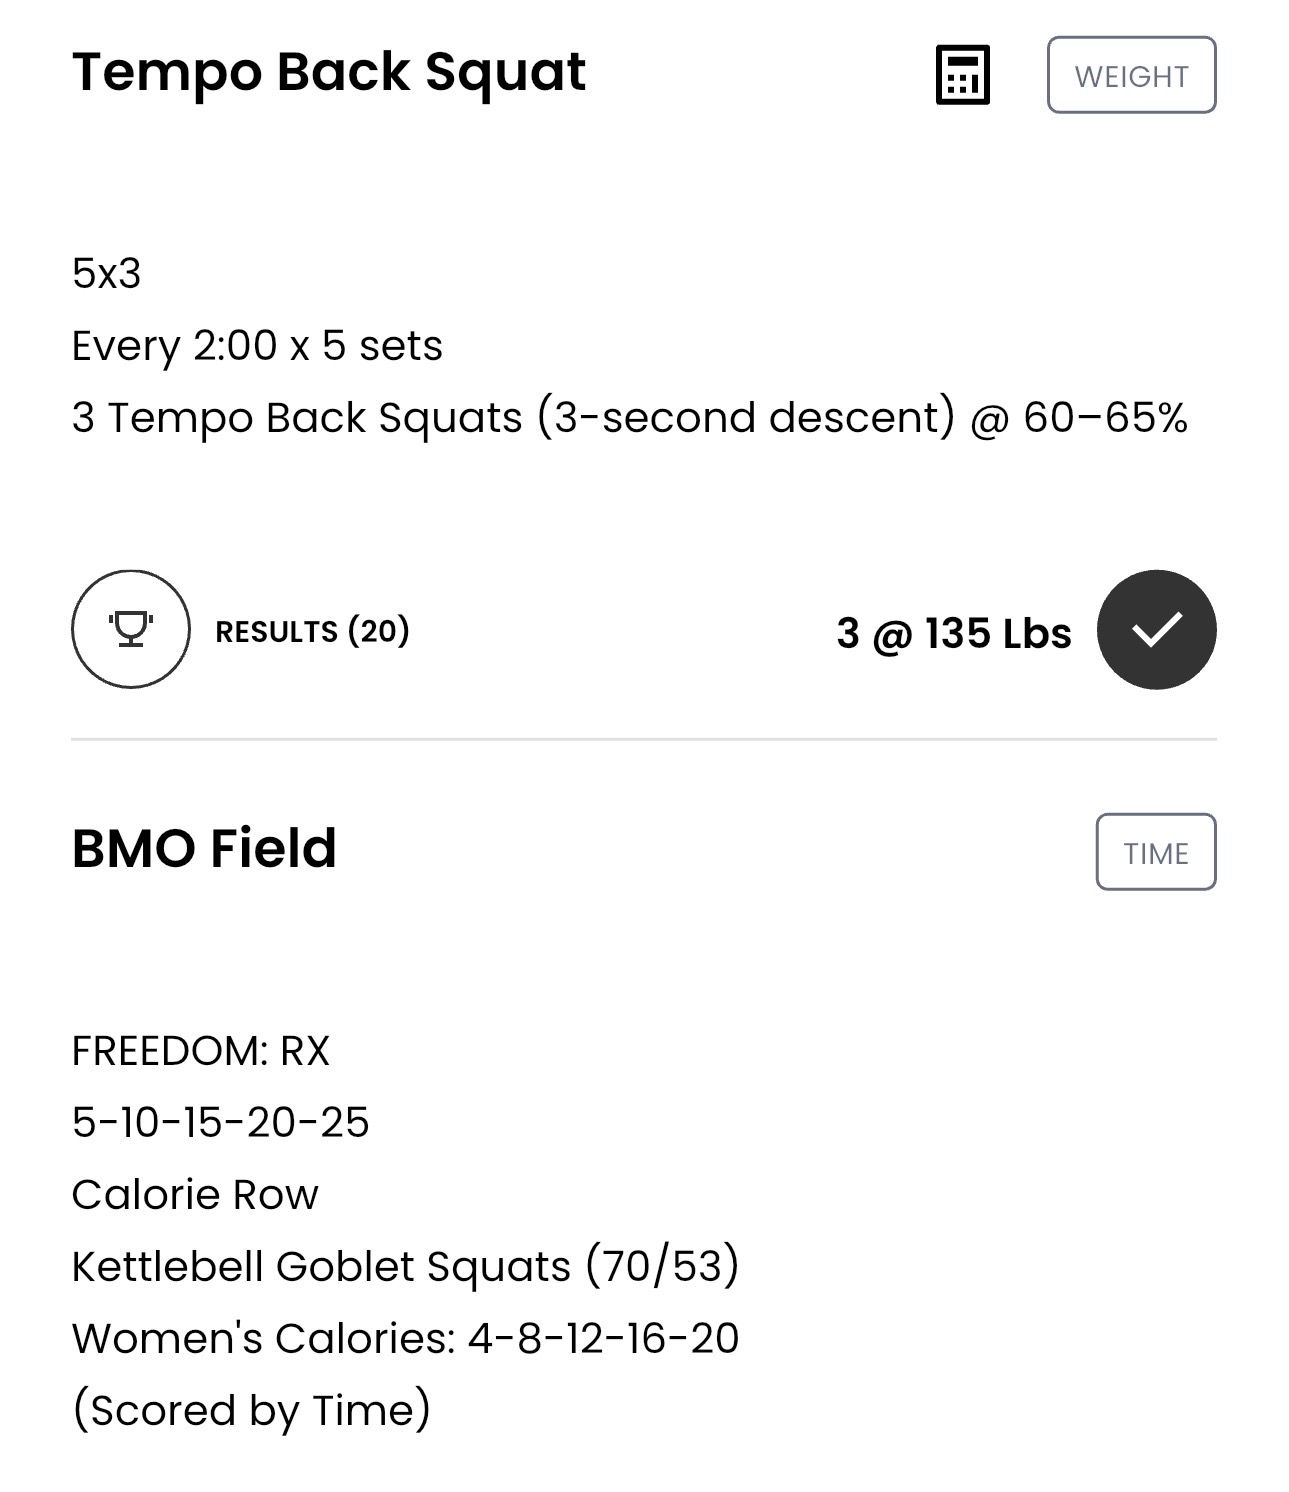Tap the Kettlebell Goblet Squats (70/53) line
Screen dimensions: 1289x1492
405,1266
